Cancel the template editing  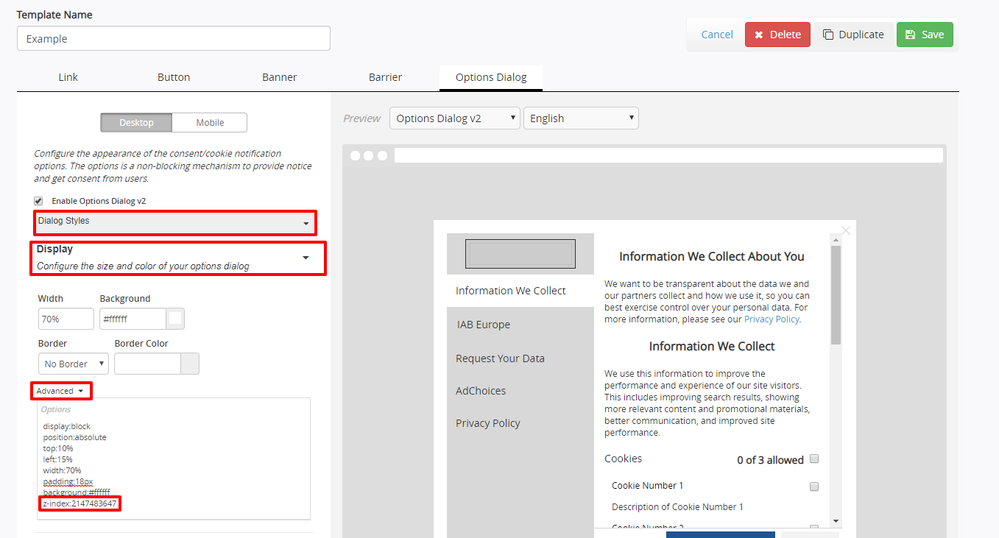pyautogui.click(x=717, y=34)
